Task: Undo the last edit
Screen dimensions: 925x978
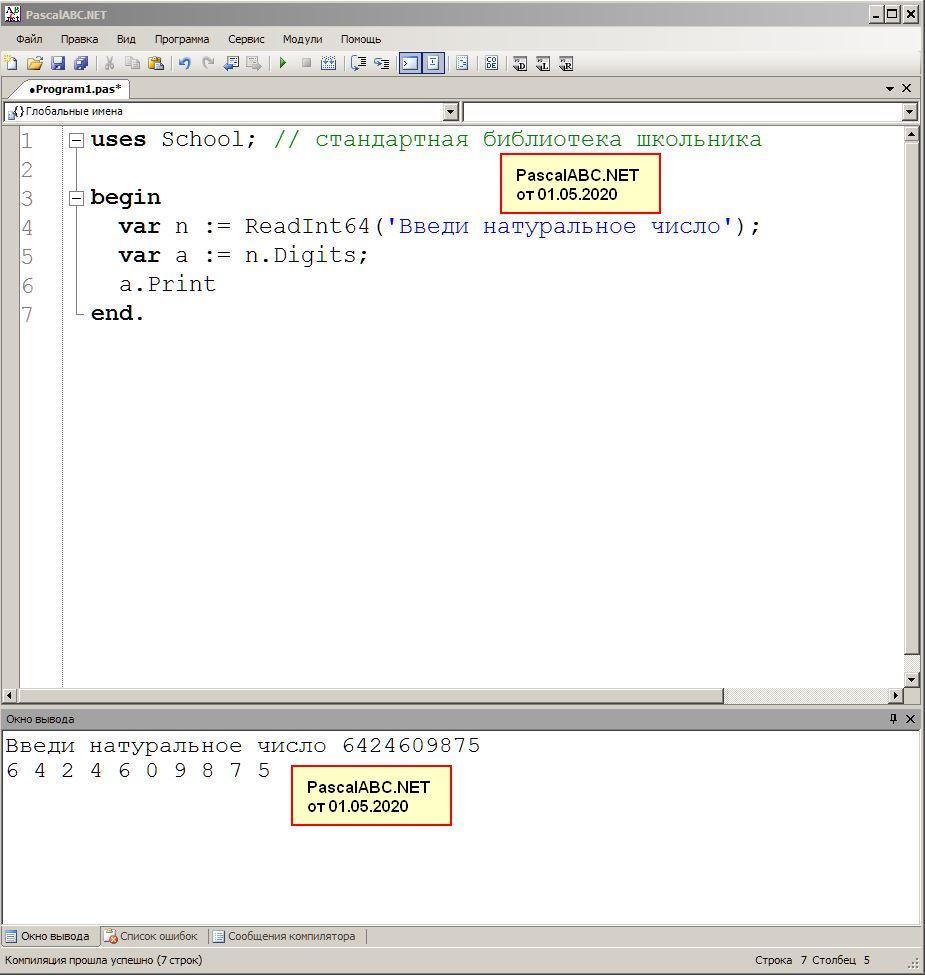Action: (x=185, y=63)
